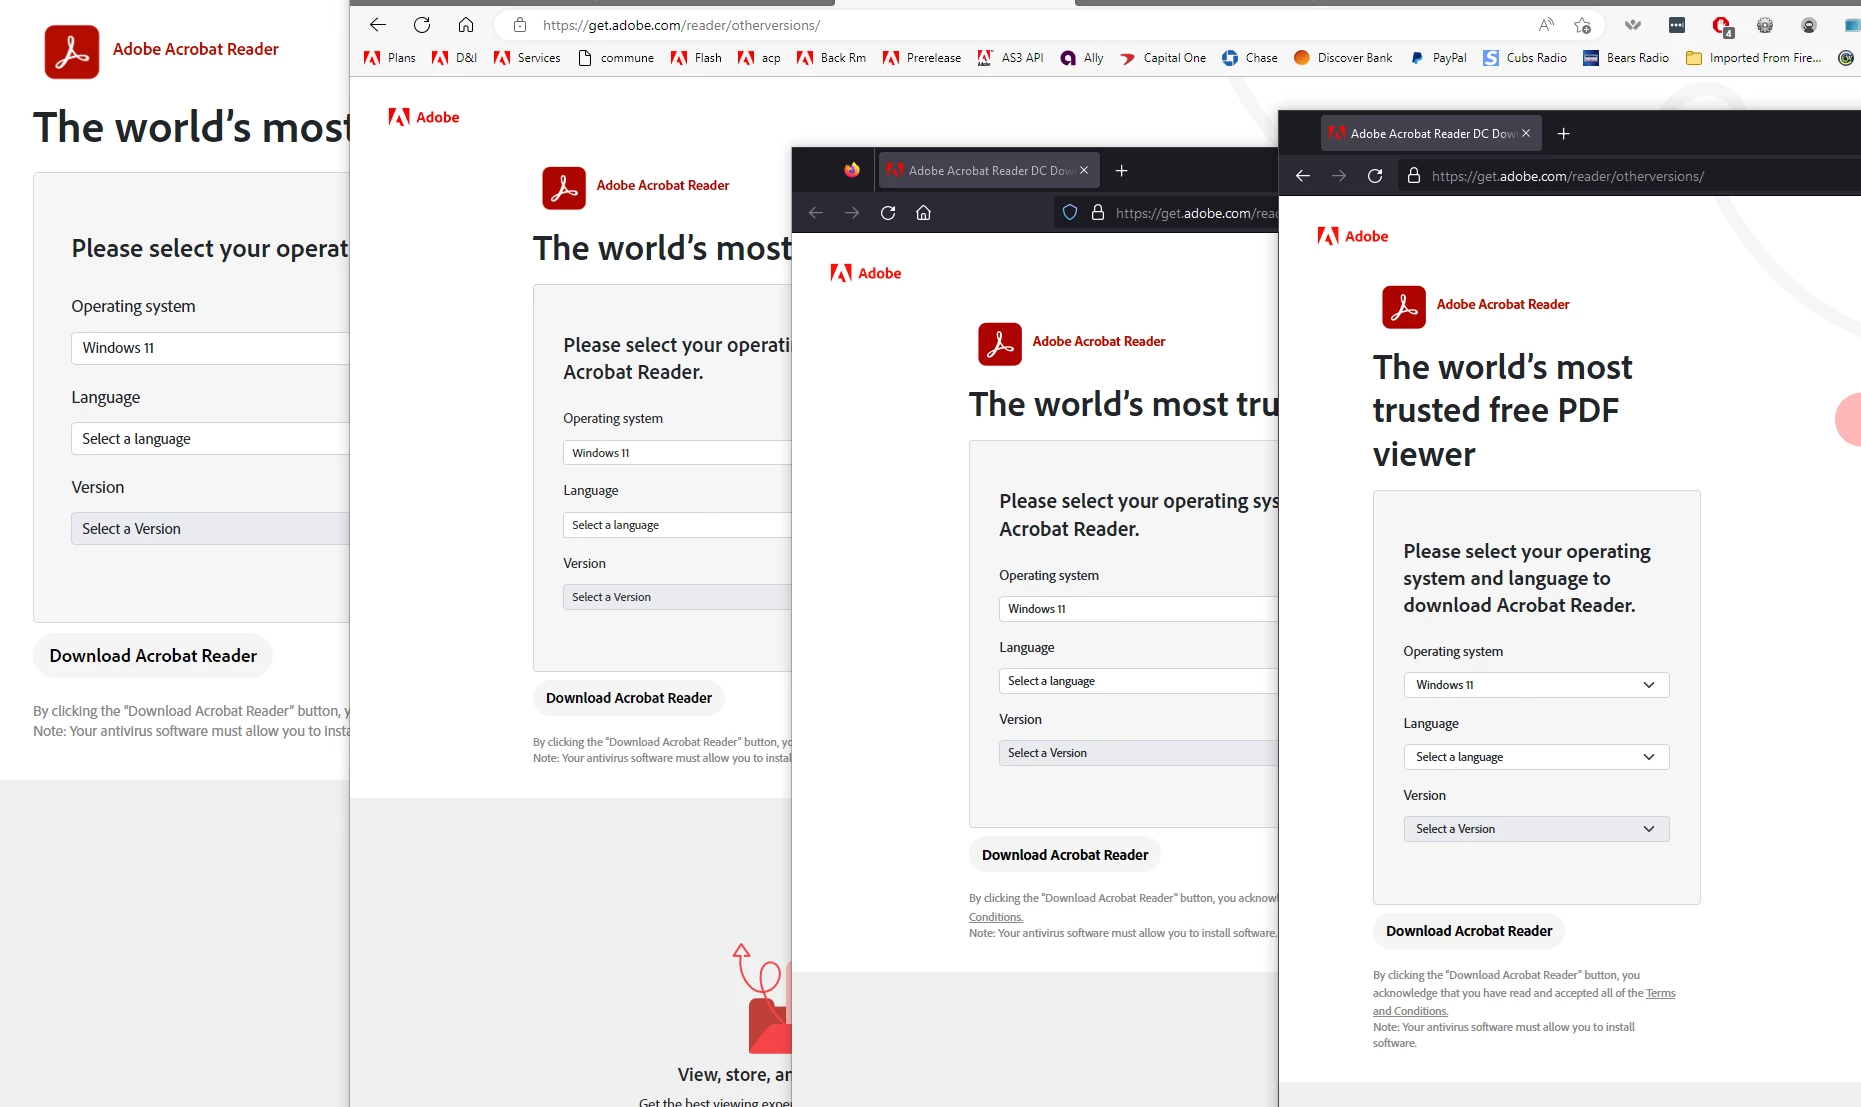This screenshot has width=1861, height=1107.
Task: Click the gear extension icon in Edge toolbar
Action: point(1765,25)
